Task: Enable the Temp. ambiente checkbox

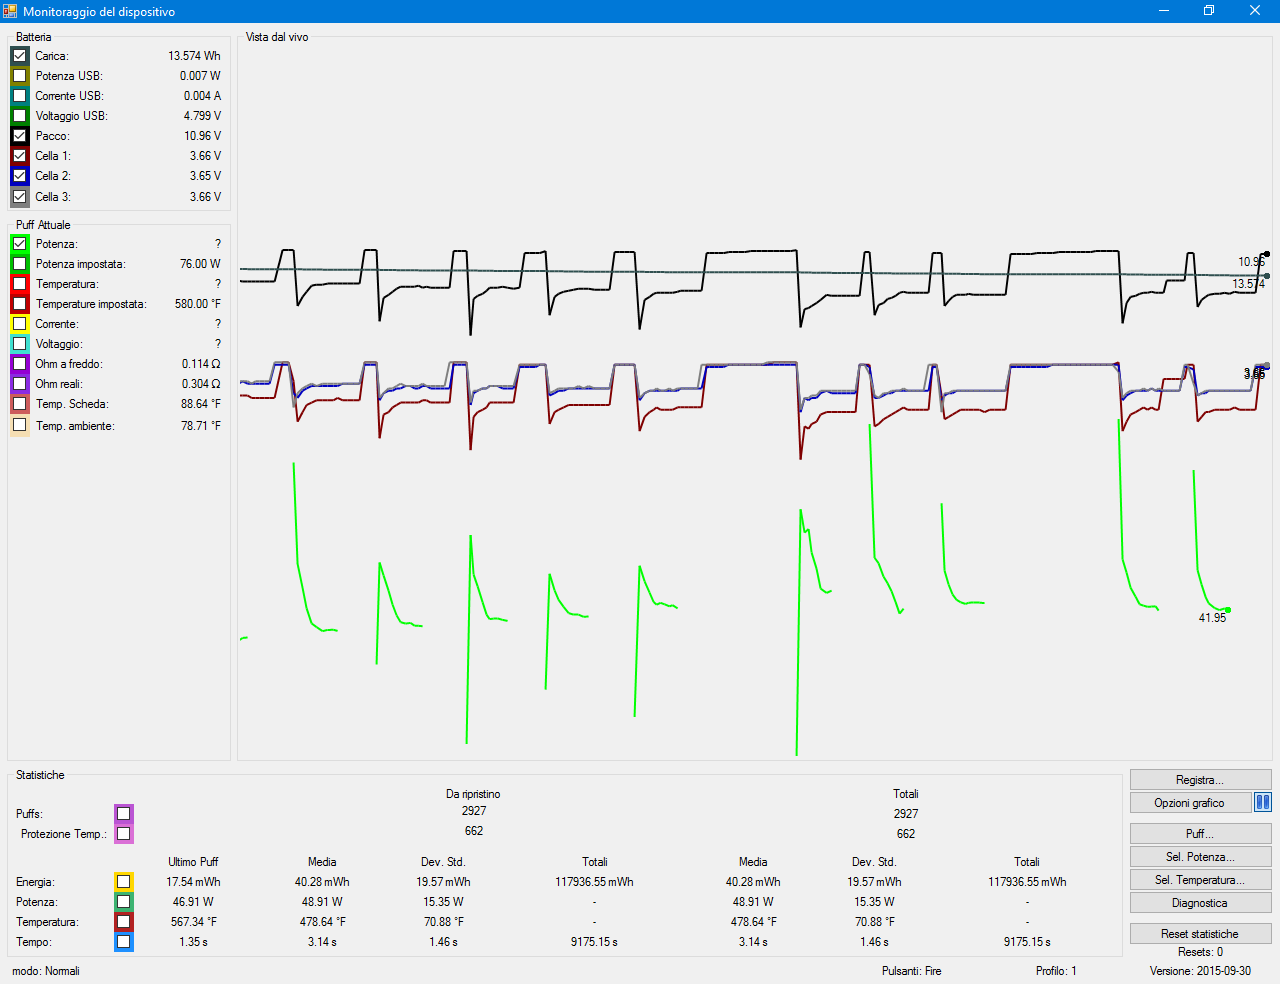Action: tap(20, 425)
